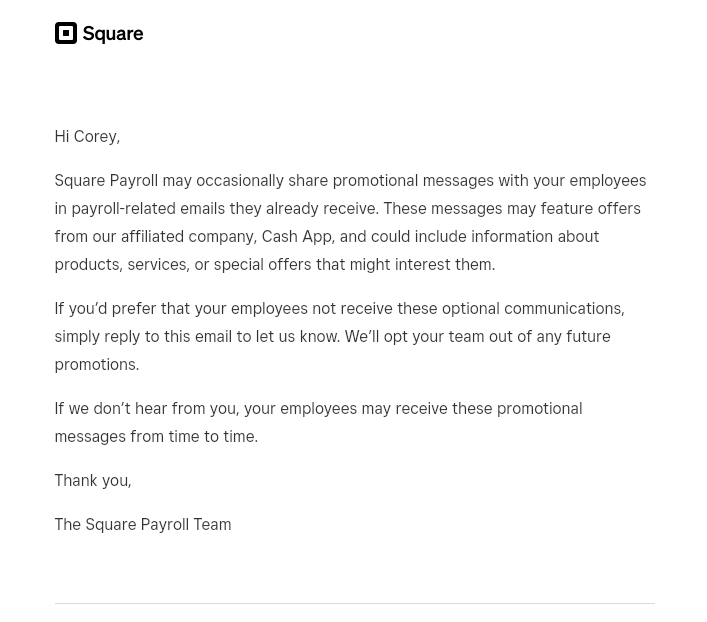The width and height of the screenshot is (707, 622).
Task: Click the words "Cash App" in the email
Action: coord(296,236)
